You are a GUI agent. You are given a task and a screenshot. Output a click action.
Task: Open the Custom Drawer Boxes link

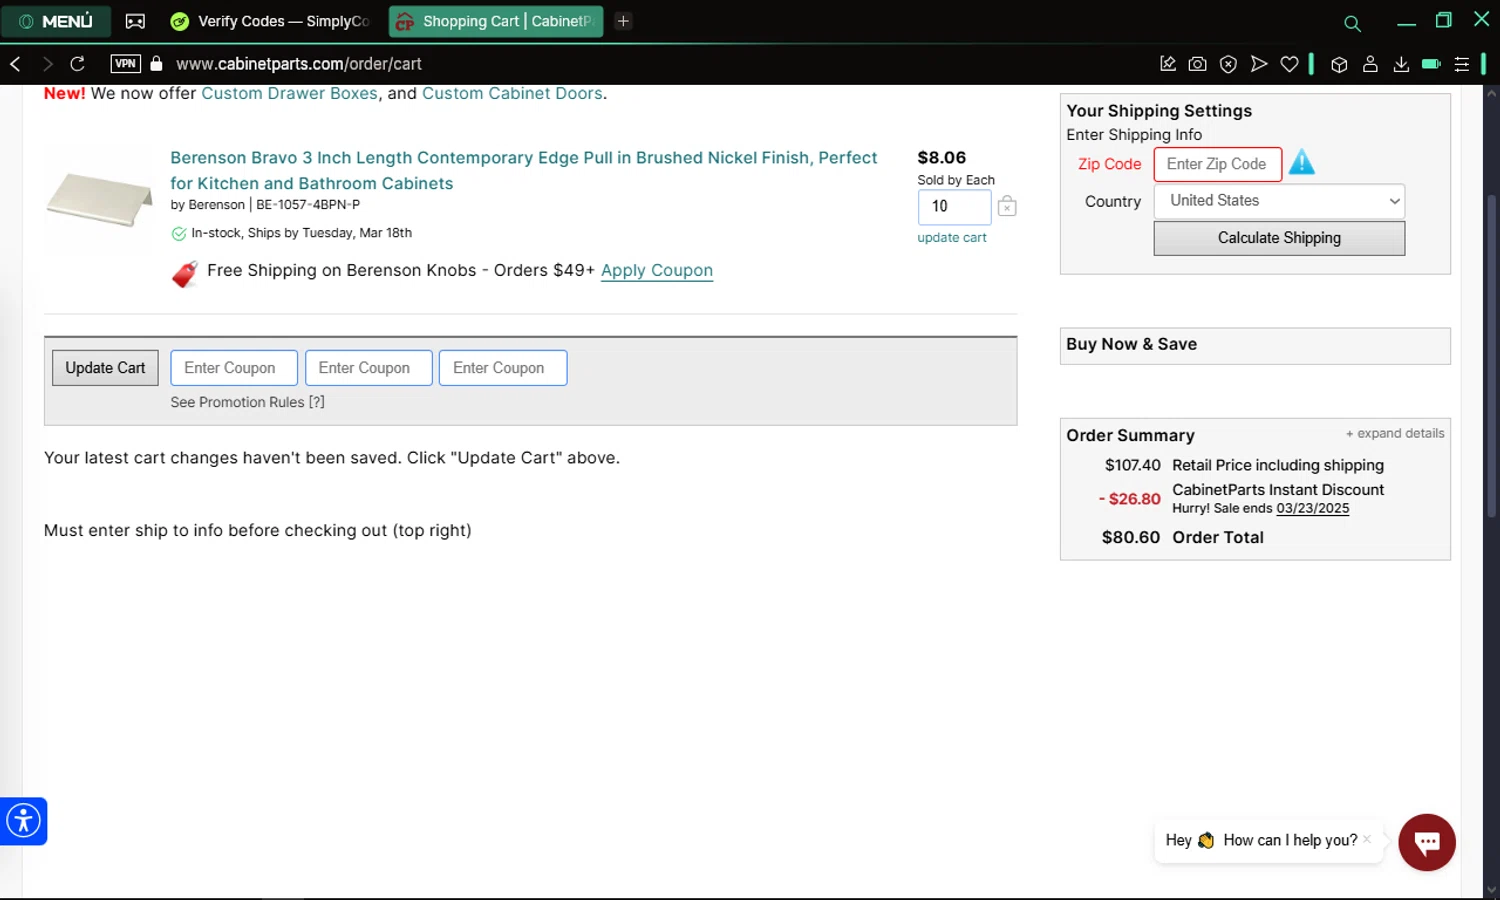coord(289,93)
